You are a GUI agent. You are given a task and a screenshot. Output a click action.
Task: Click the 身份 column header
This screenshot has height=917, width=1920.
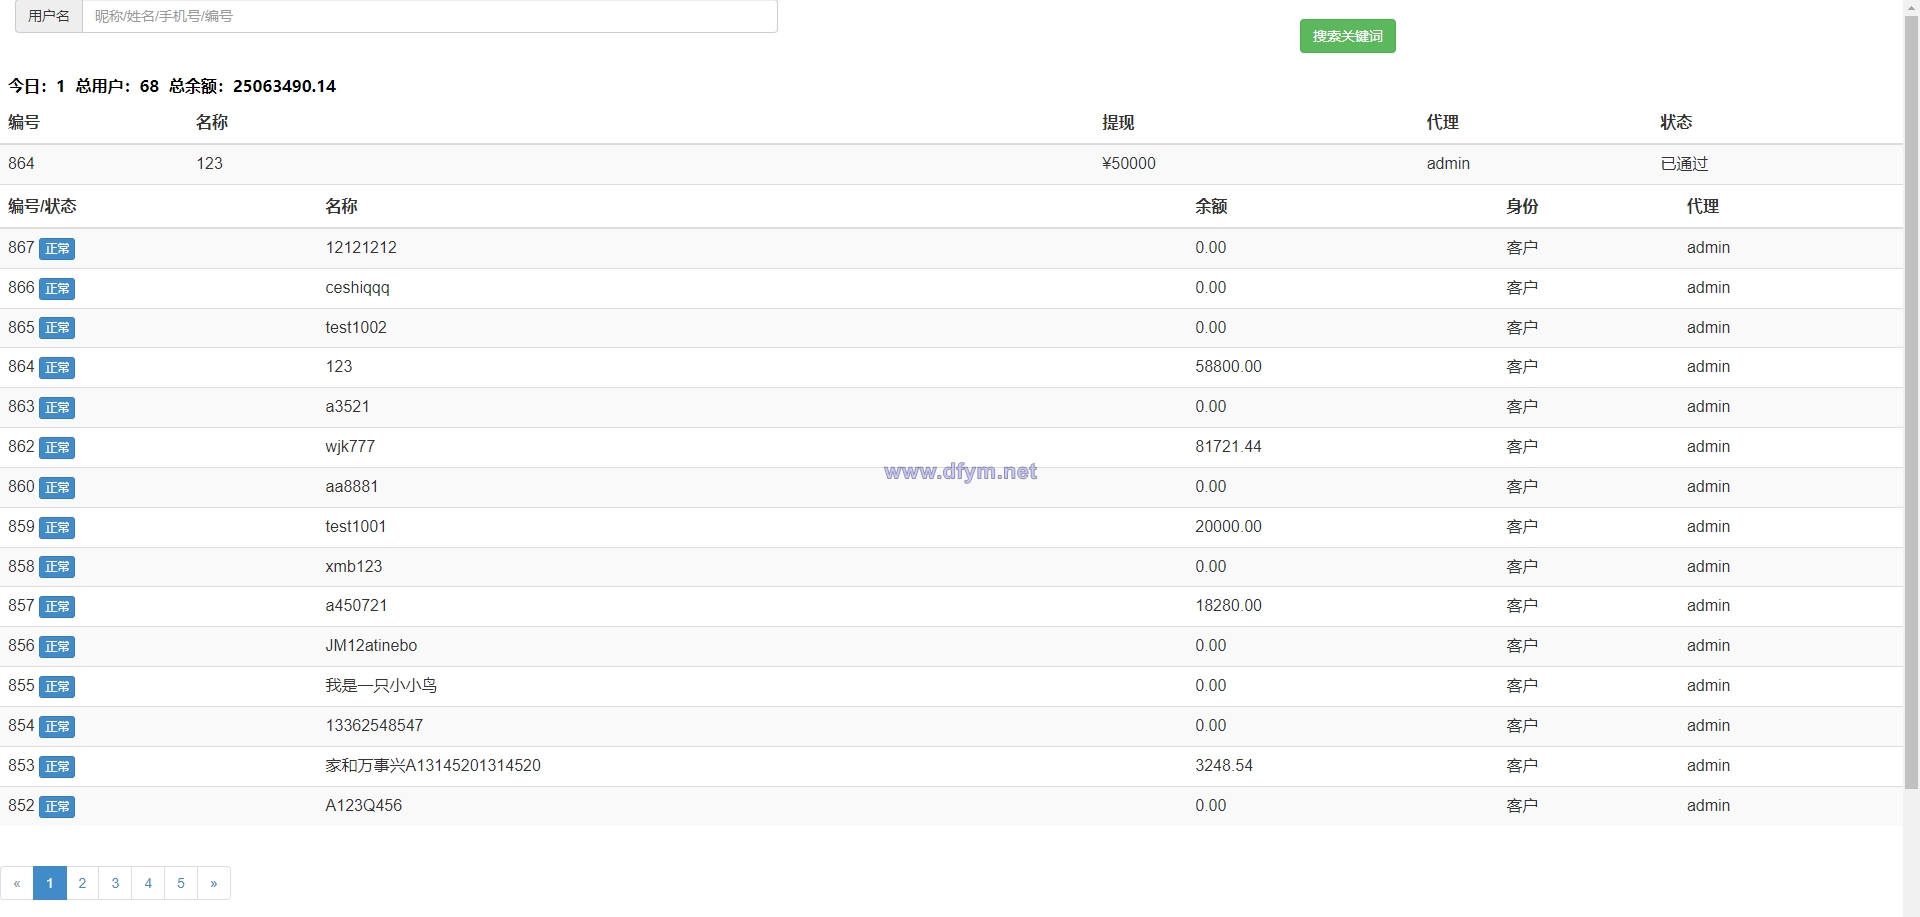(x=1522, y=206)
